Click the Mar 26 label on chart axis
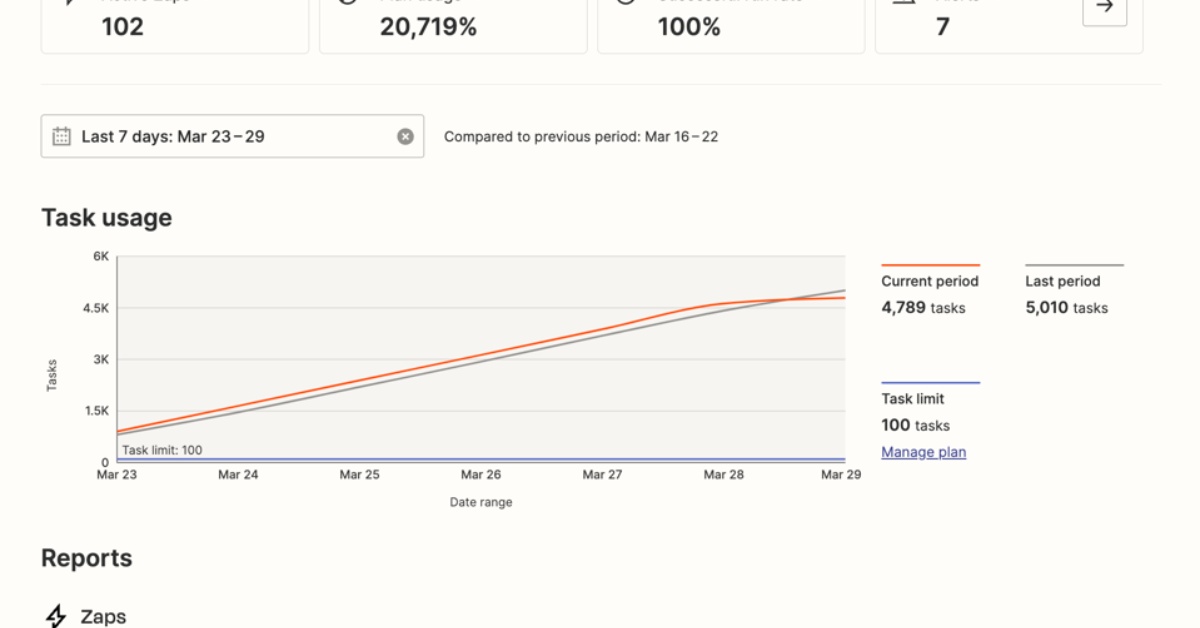This screenshot has width=1200, height=628. [481, 475]
